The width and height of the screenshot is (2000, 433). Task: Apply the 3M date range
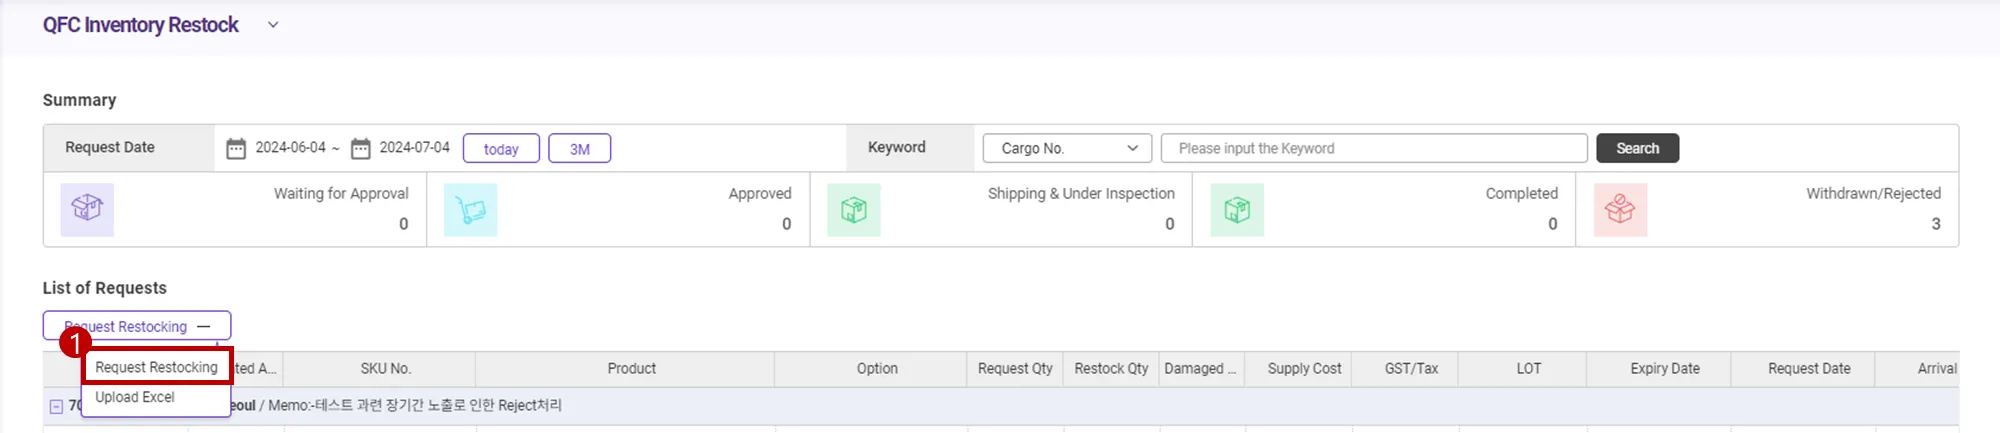(x=580, y=148)
